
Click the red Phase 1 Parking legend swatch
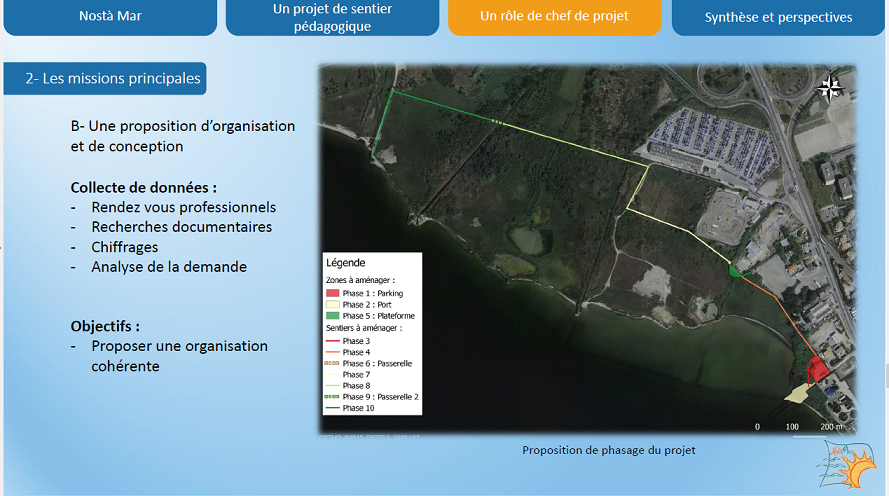[333, 294]
